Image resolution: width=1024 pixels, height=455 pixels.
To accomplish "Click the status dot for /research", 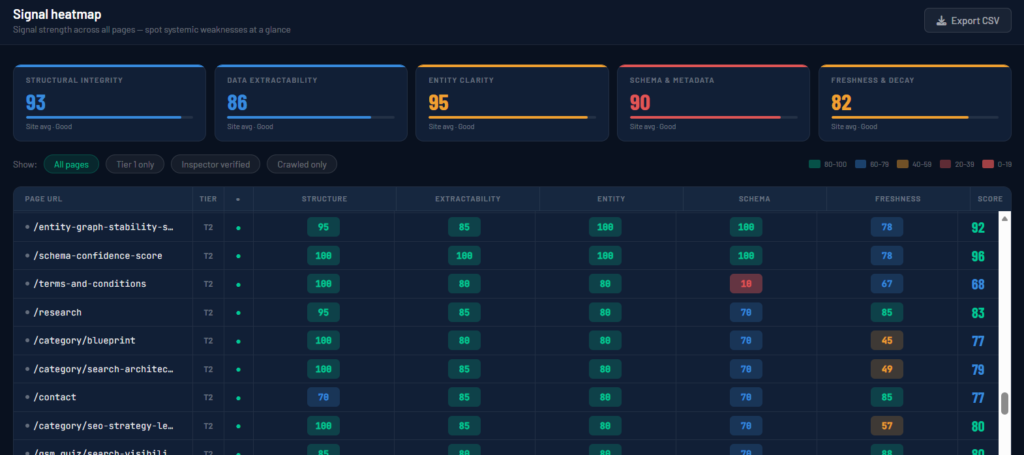I will coord(238,313).
